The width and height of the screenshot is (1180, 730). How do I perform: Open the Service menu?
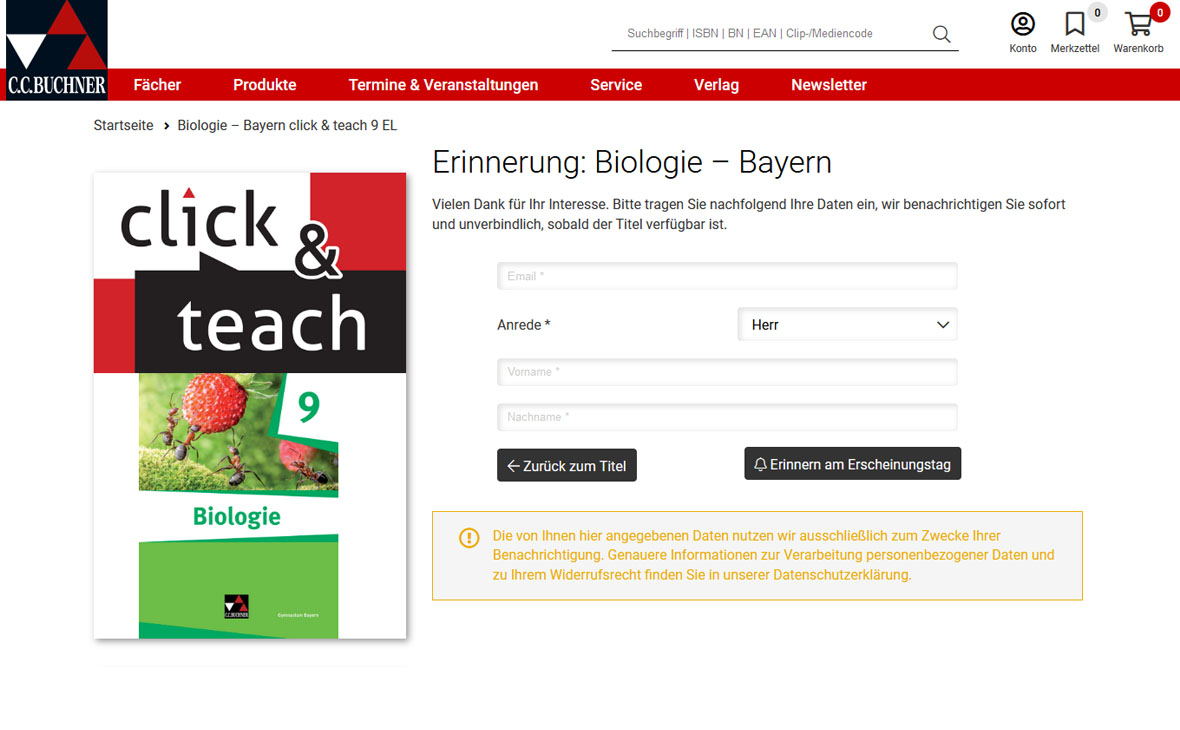tap(616, 85)
